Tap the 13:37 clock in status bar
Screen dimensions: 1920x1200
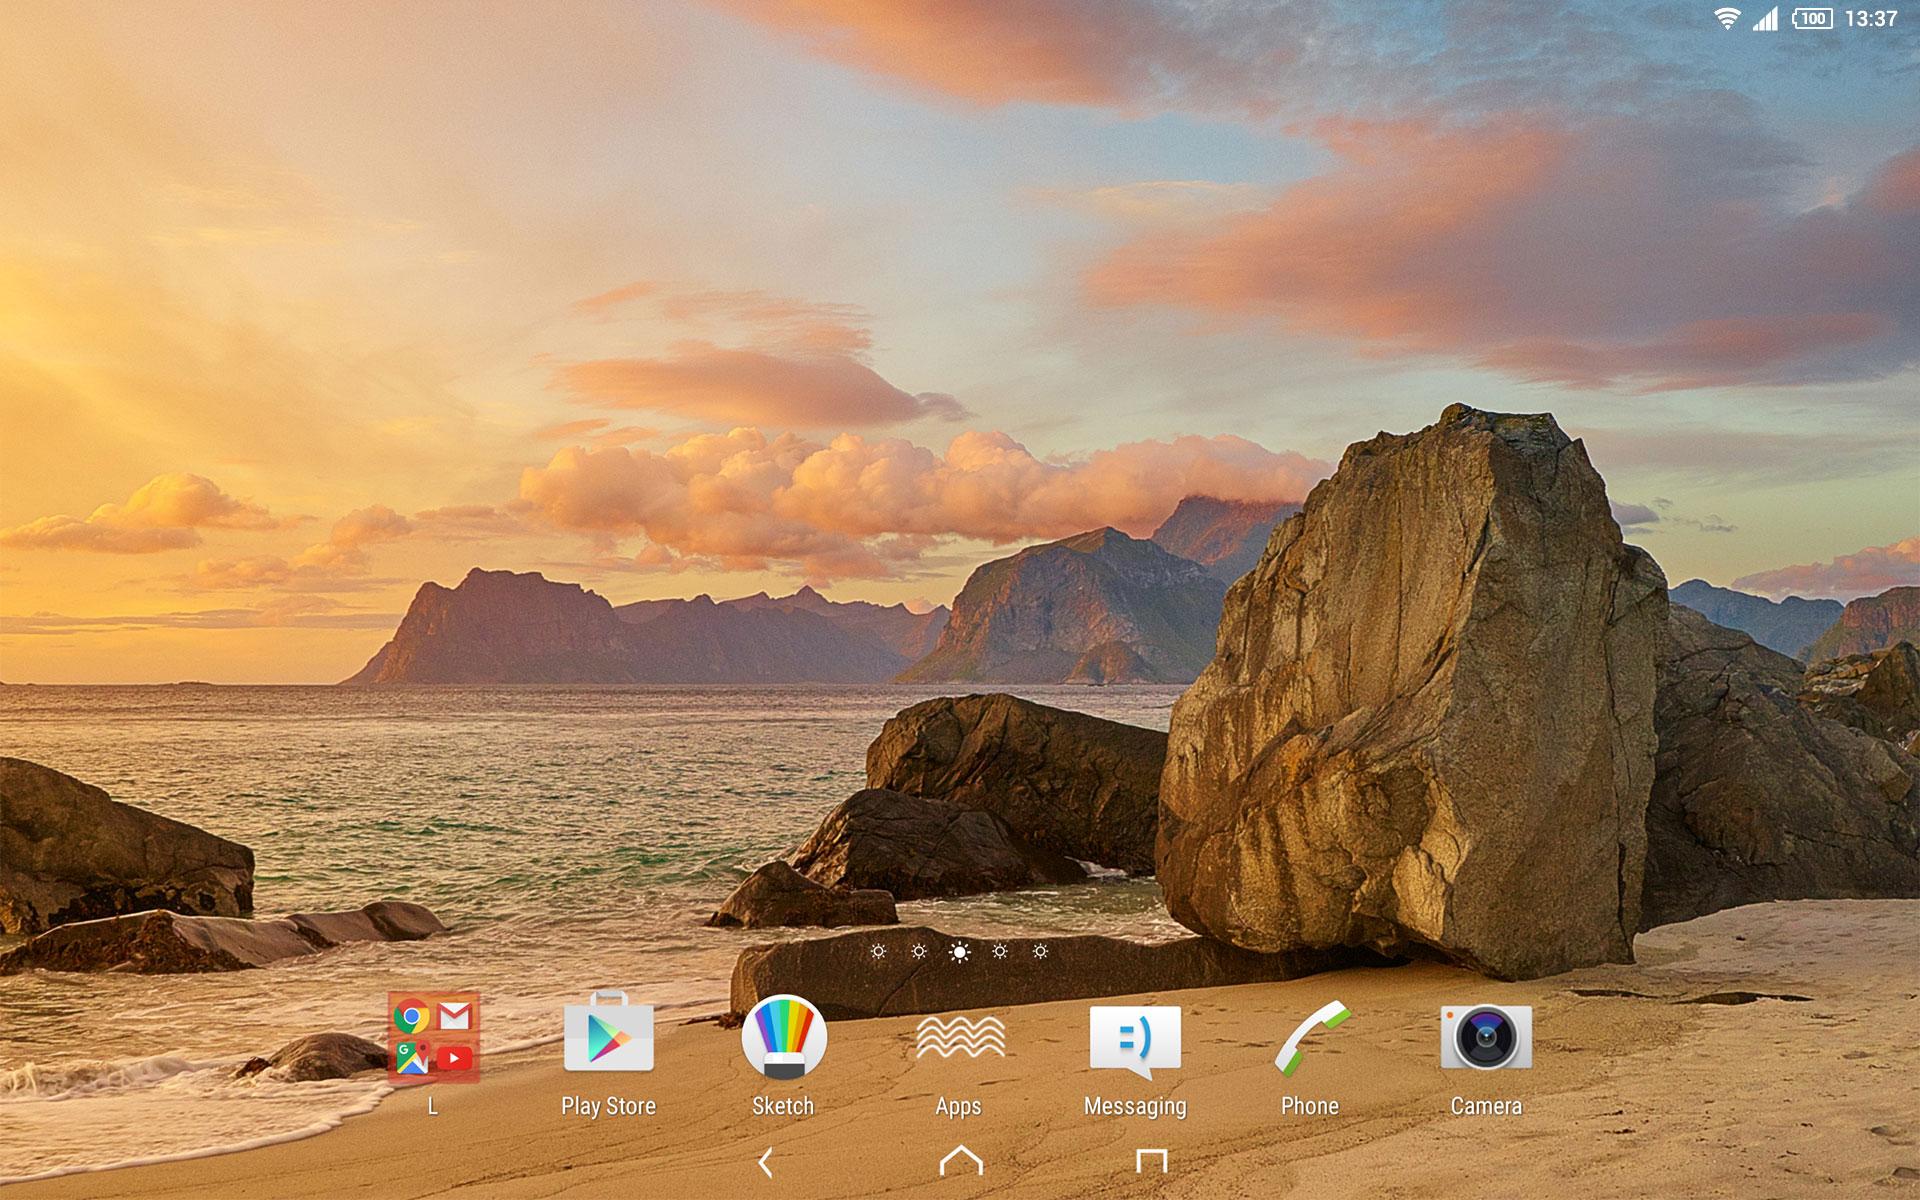pos(1871,18)
